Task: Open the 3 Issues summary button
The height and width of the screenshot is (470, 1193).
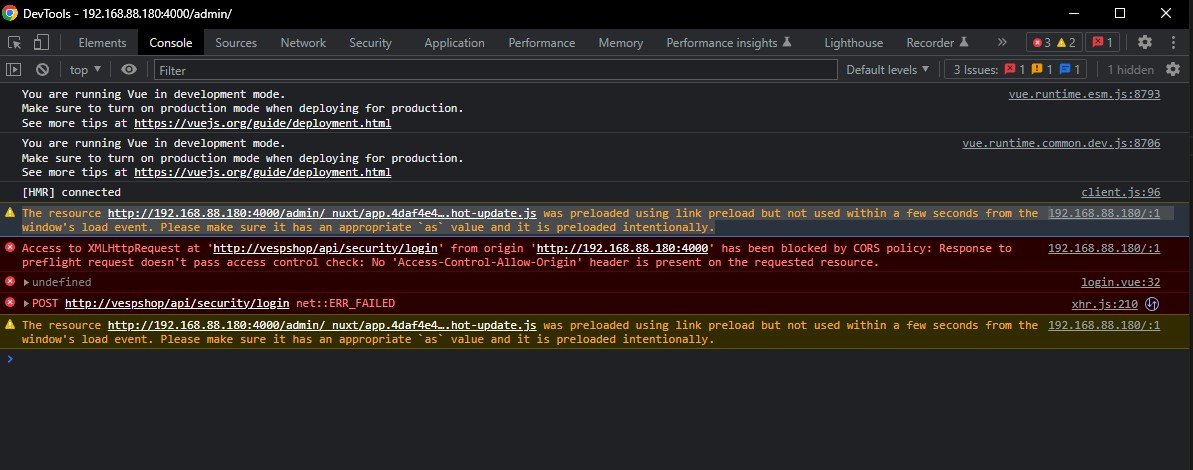Action: pyautogui.click(x=1015, y=70)
